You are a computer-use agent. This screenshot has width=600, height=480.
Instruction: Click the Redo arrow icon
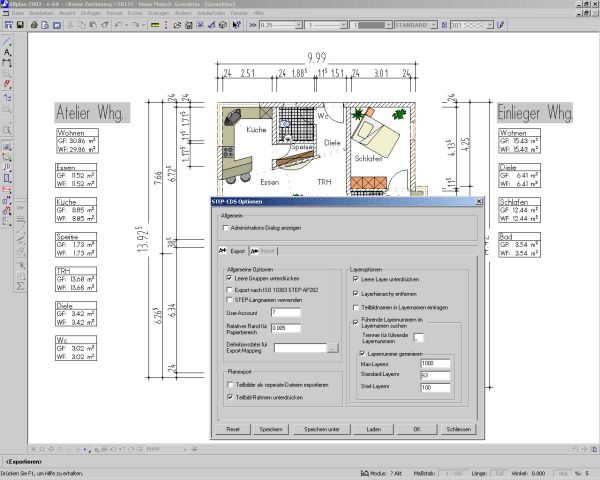pos(135,25)
